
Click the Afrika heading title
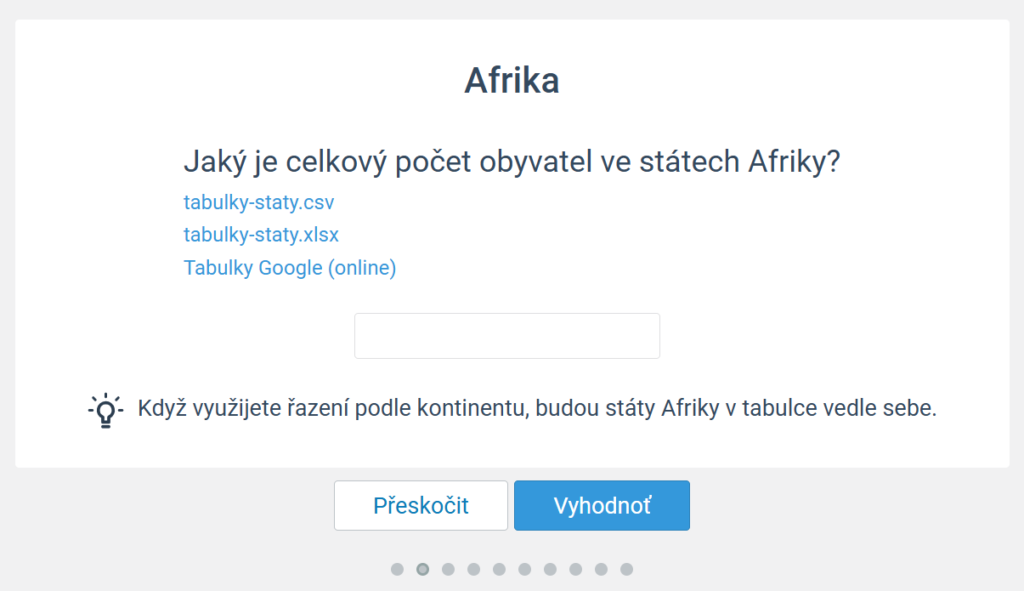coord(512,81)
